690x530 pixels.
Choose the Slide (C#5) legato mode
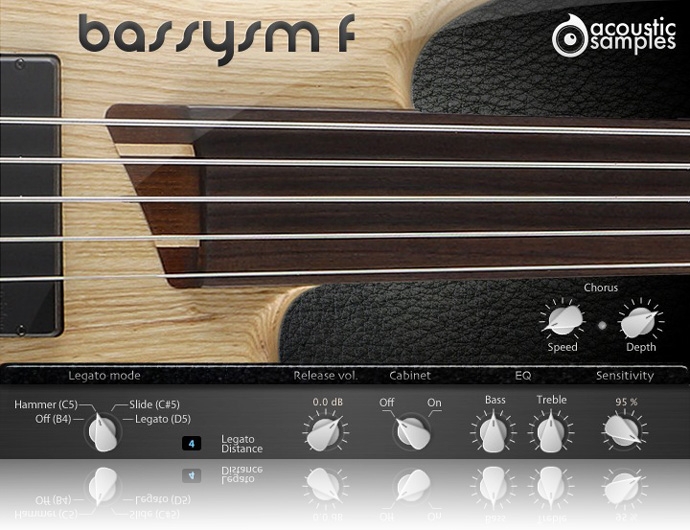click(154, 404)
